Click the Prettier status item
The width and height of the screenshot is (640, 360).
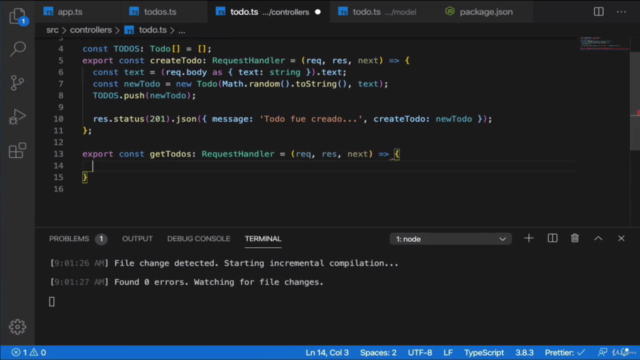tap(564, 352)
